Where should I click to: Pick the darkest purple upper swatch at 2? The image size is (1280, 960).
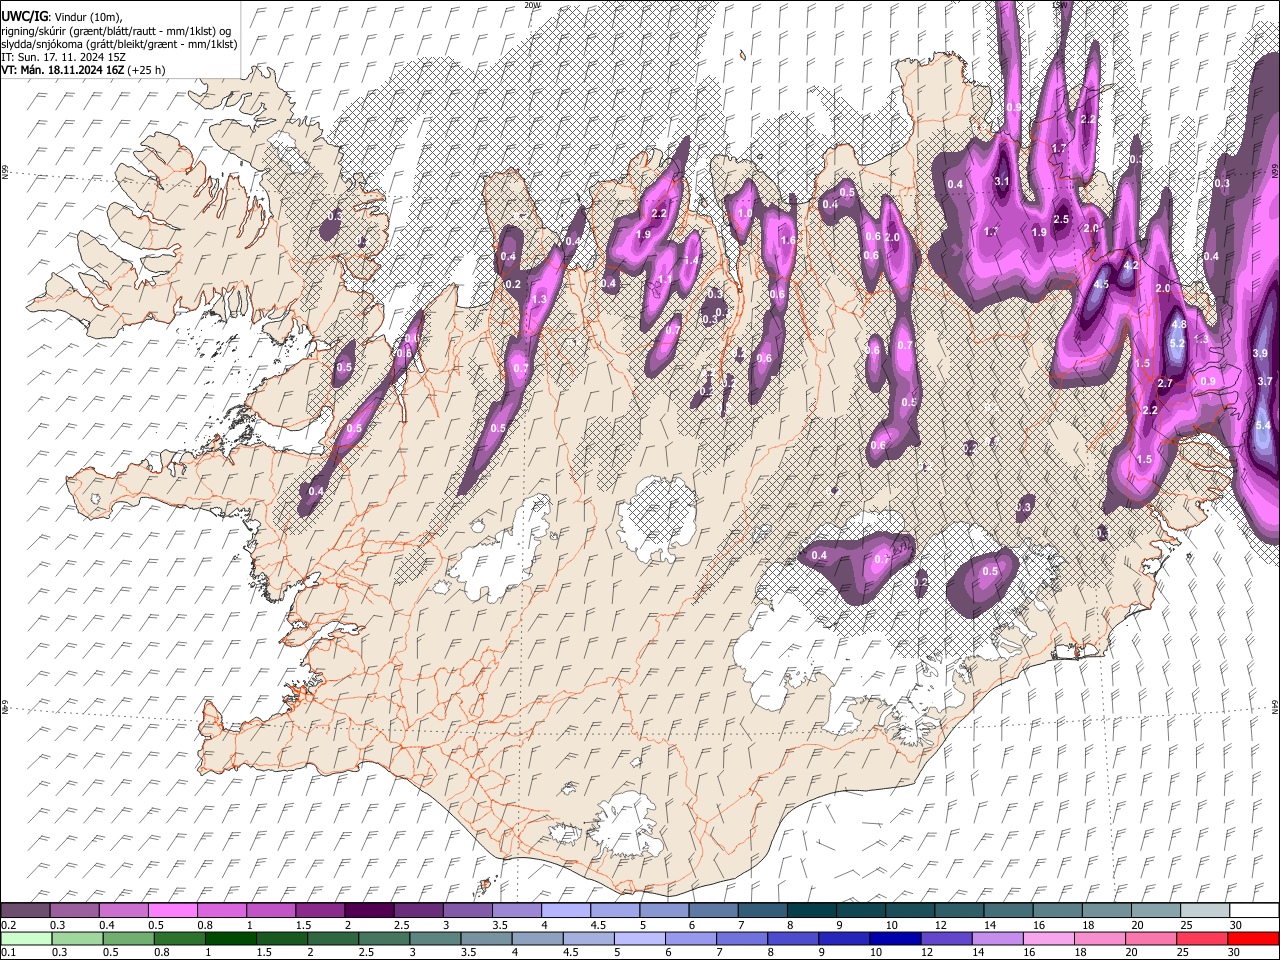pos(368,911)
